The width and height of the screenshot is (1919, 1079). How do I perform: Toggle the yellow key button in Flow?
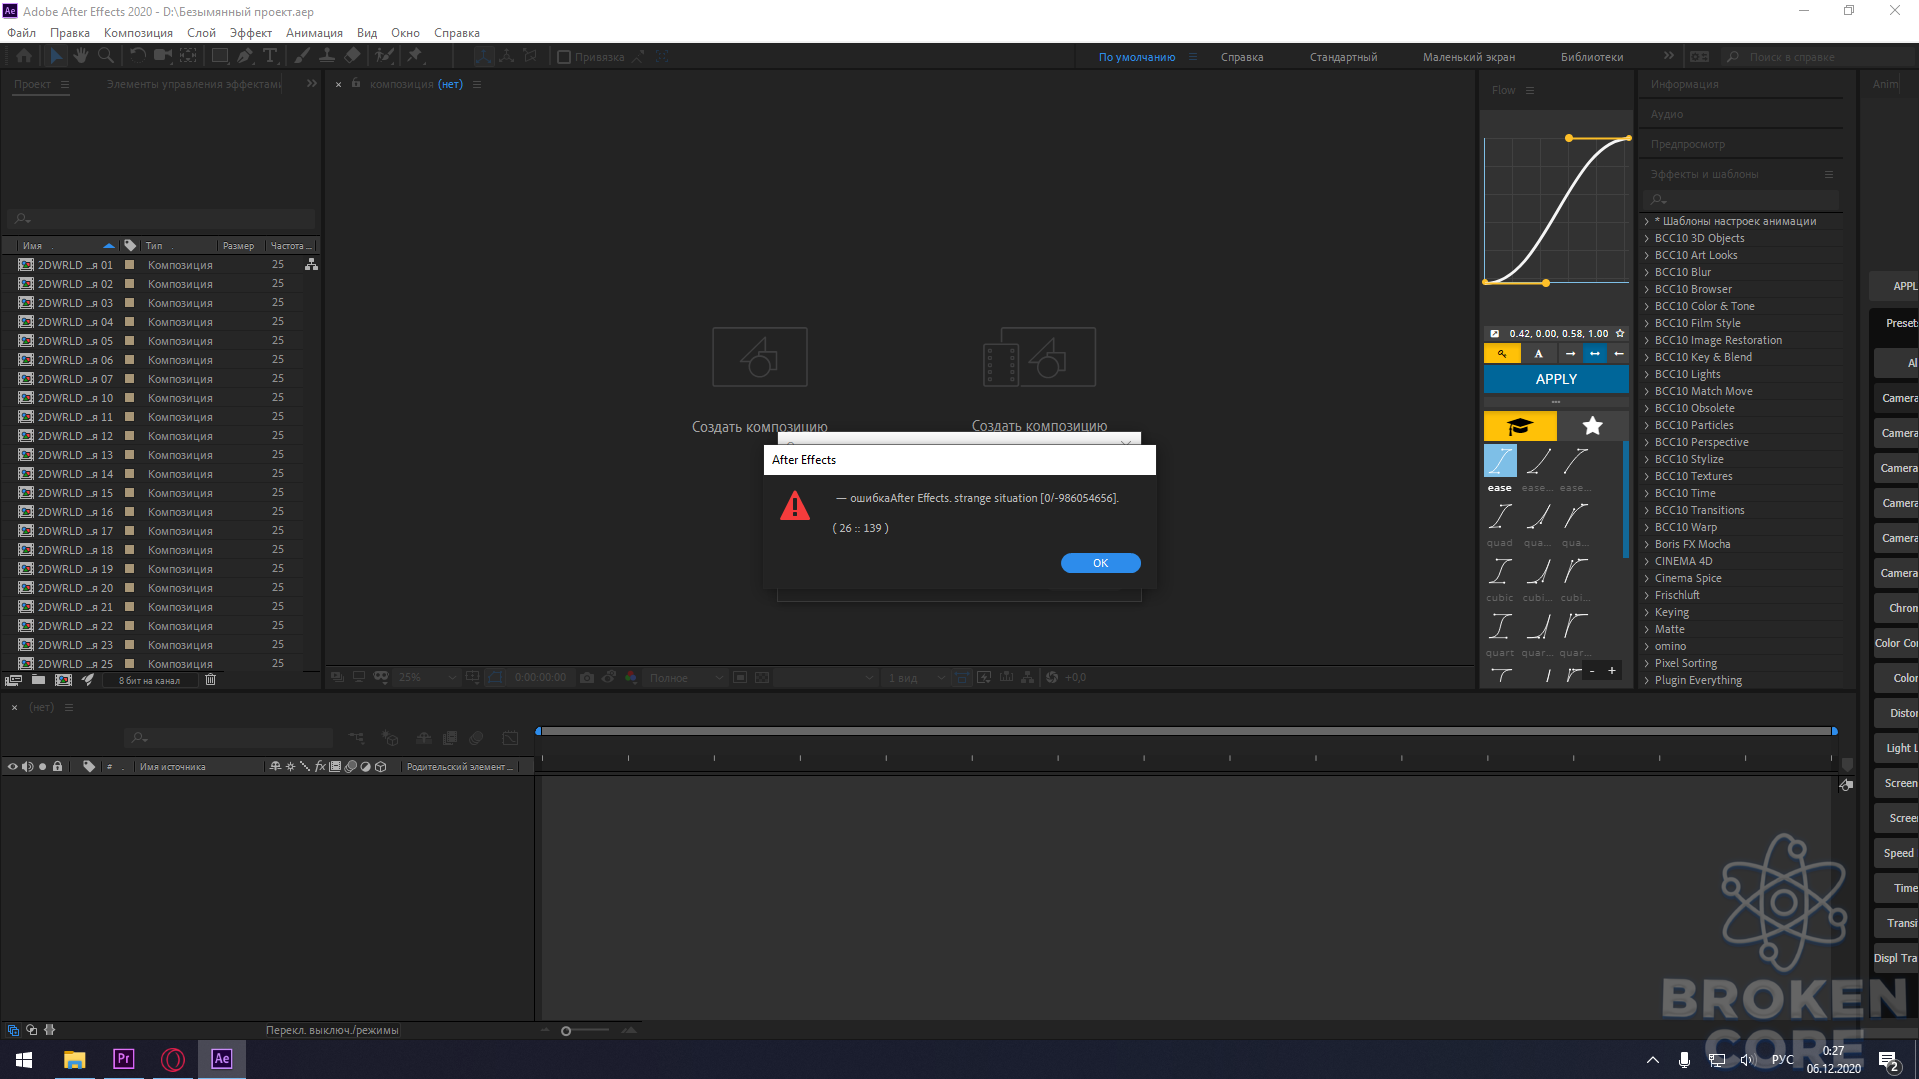pyautogui.click(x=1502, y=354)
